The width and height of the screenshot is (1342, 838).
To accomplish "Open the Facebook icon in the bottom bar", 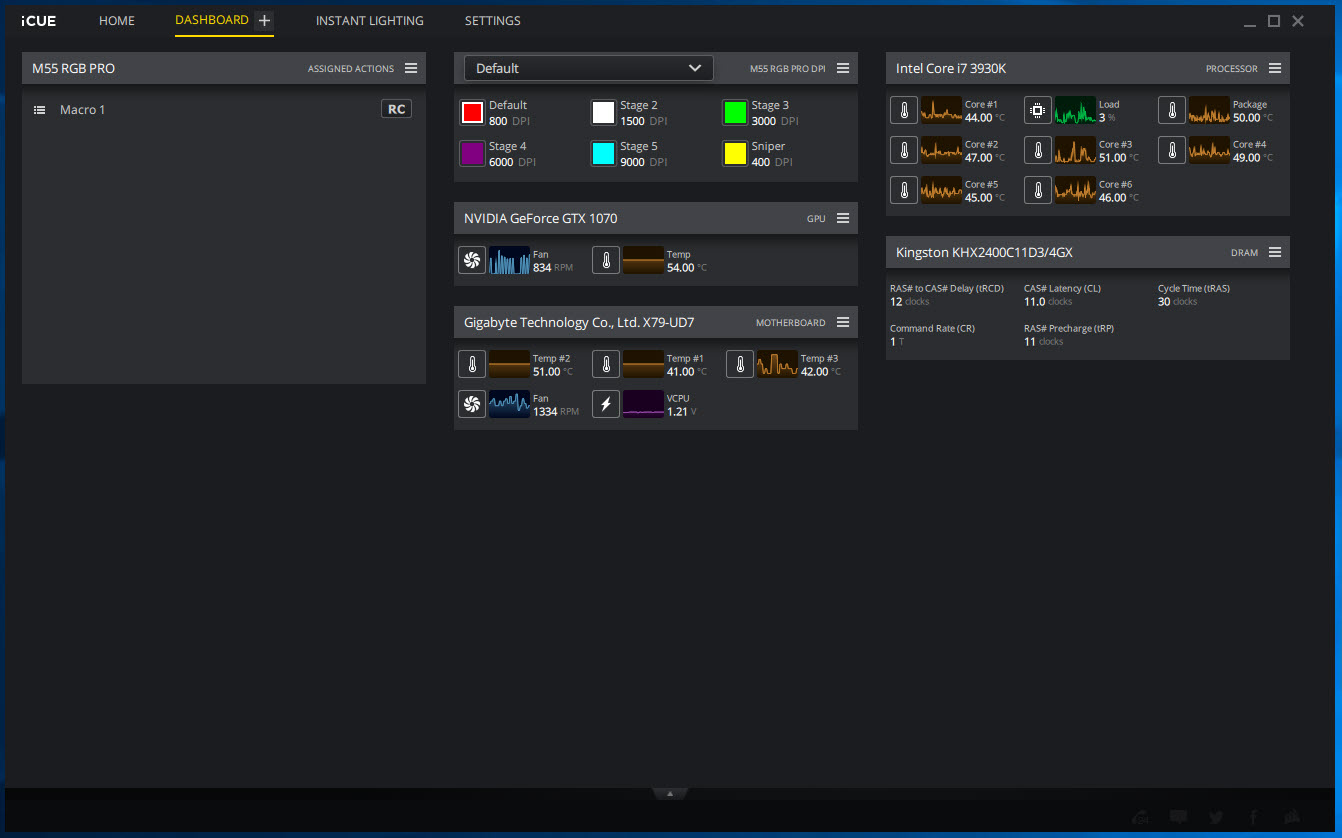I will pos(1253,817).
